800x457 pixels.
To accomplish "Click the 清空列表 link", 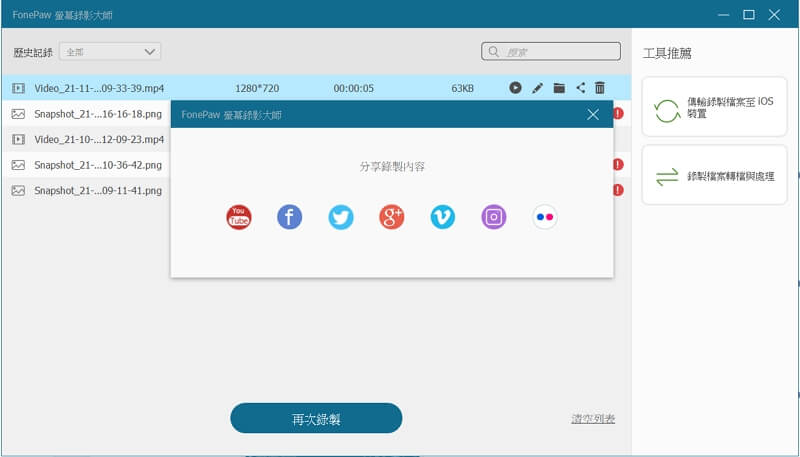I will pos(593,419).
